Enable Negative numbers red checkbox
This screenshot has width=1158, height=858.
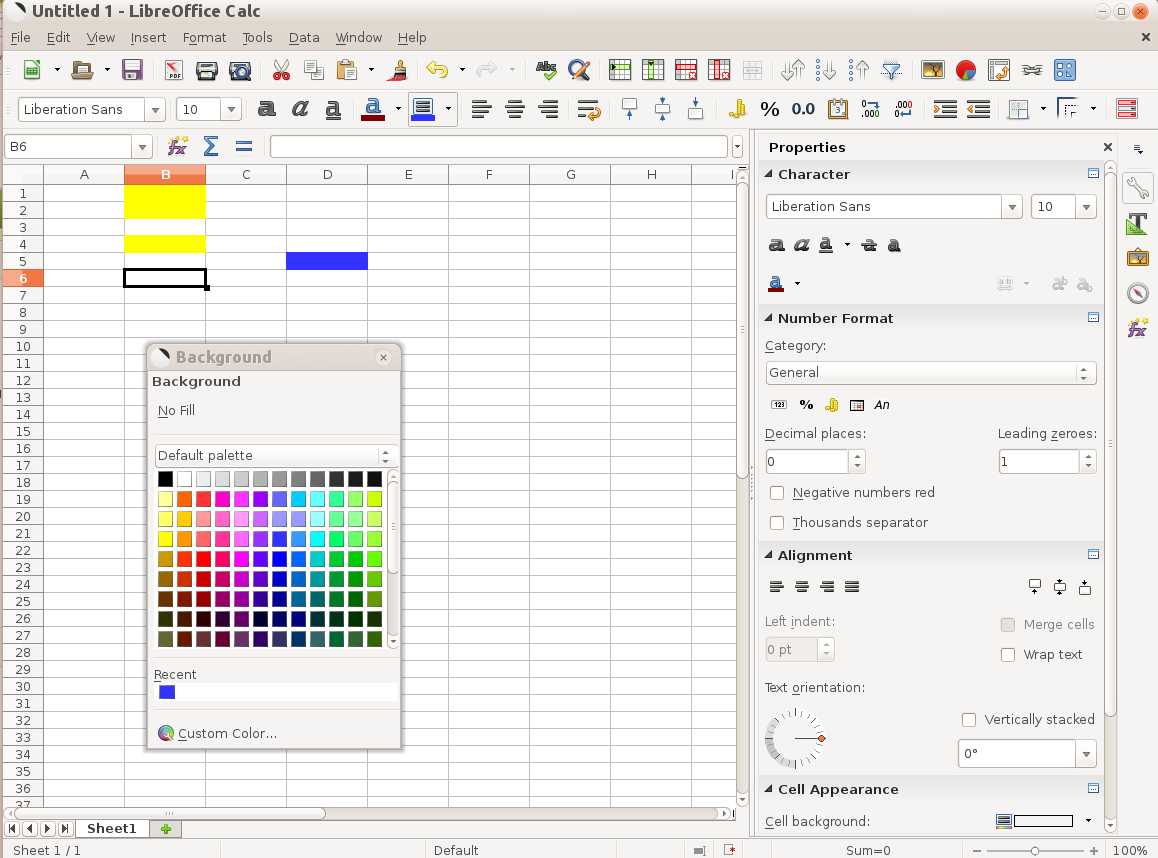[x=777, y=493]
